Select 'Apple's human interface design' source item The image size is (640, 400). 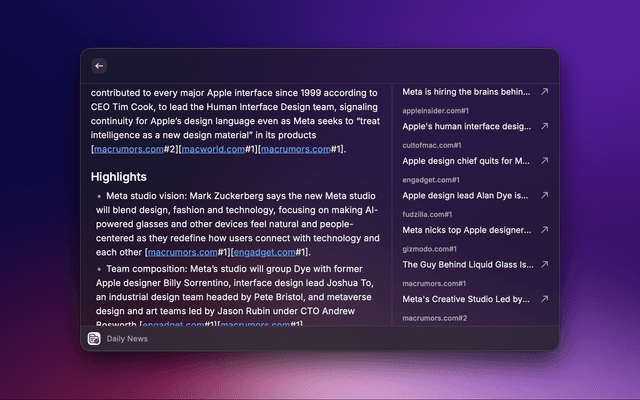point(466,127)
